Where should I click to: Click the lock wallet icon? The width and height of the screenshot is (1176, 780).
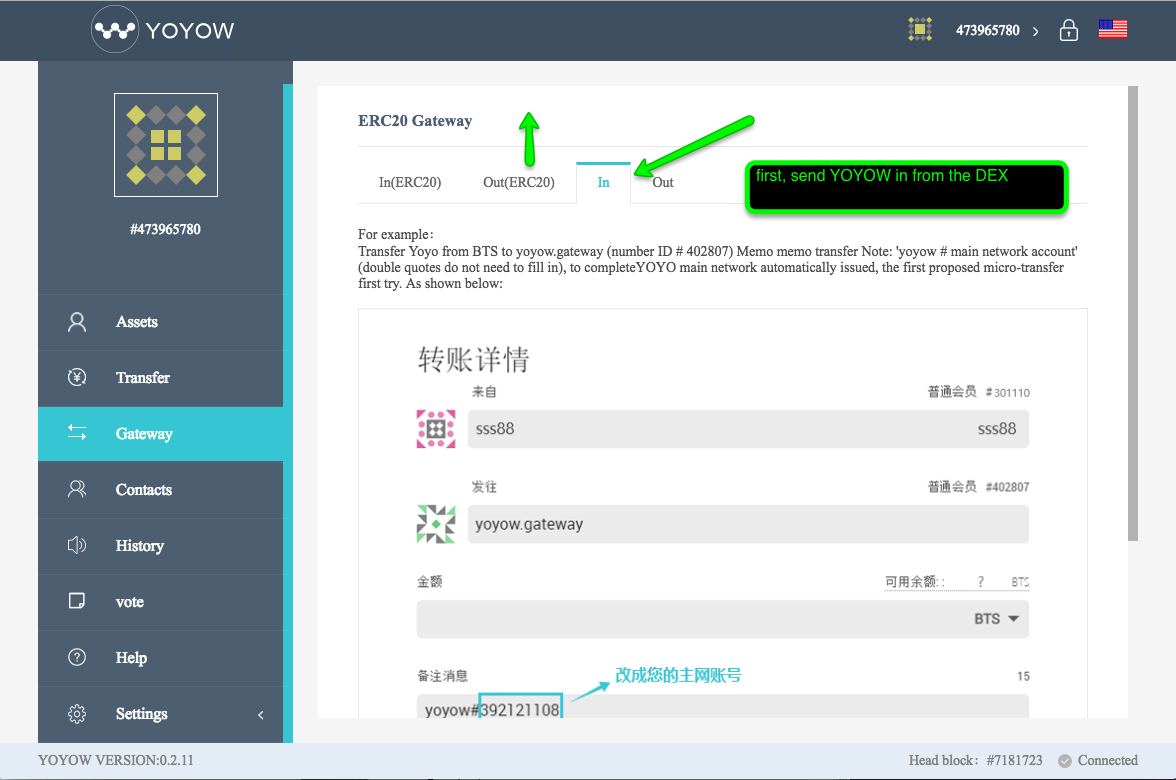pos(1068,30)
